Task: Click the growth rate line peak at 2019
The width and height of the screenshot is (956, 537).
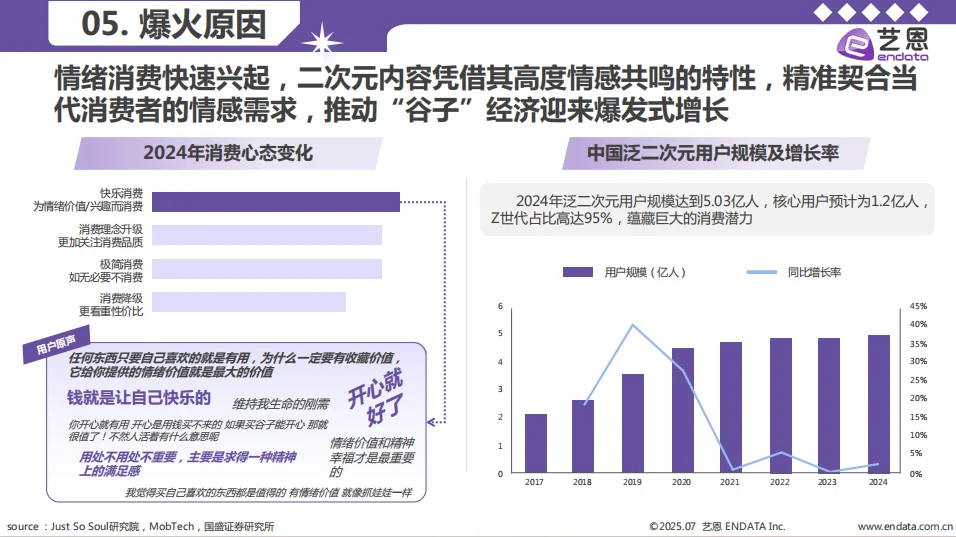Action: point(633,325)
